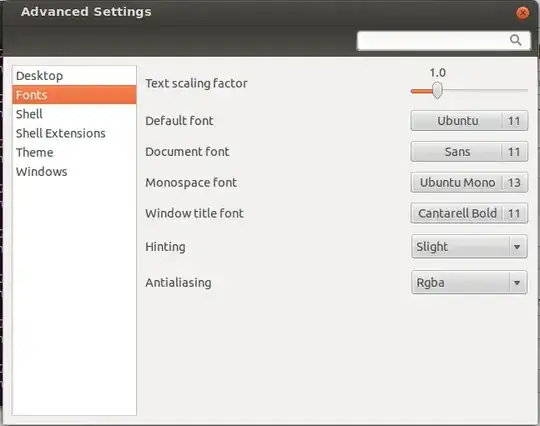Image resolution: width=540 pixels, height=426 pixels.
Task: Open the Rgba antialiasing combo box
Action: click(x=469, y=283)
